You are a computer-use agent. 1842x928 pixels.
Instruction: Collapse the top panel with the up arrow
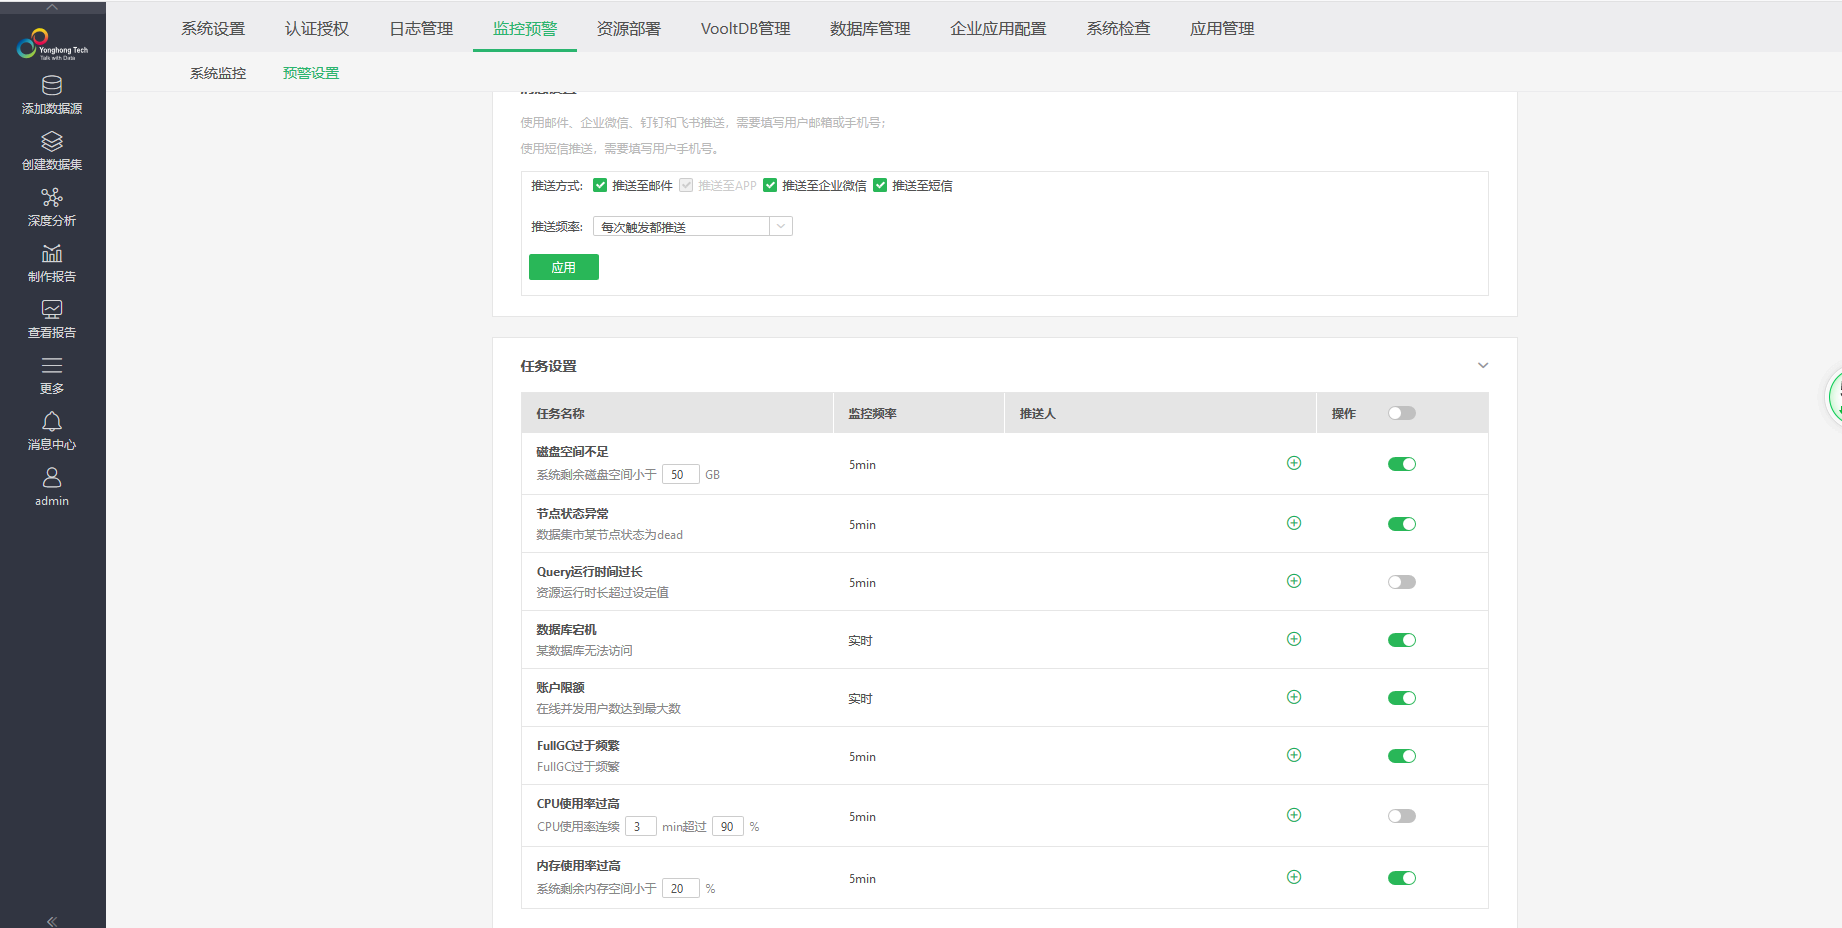pyautogui.click(x=52, y=7)
